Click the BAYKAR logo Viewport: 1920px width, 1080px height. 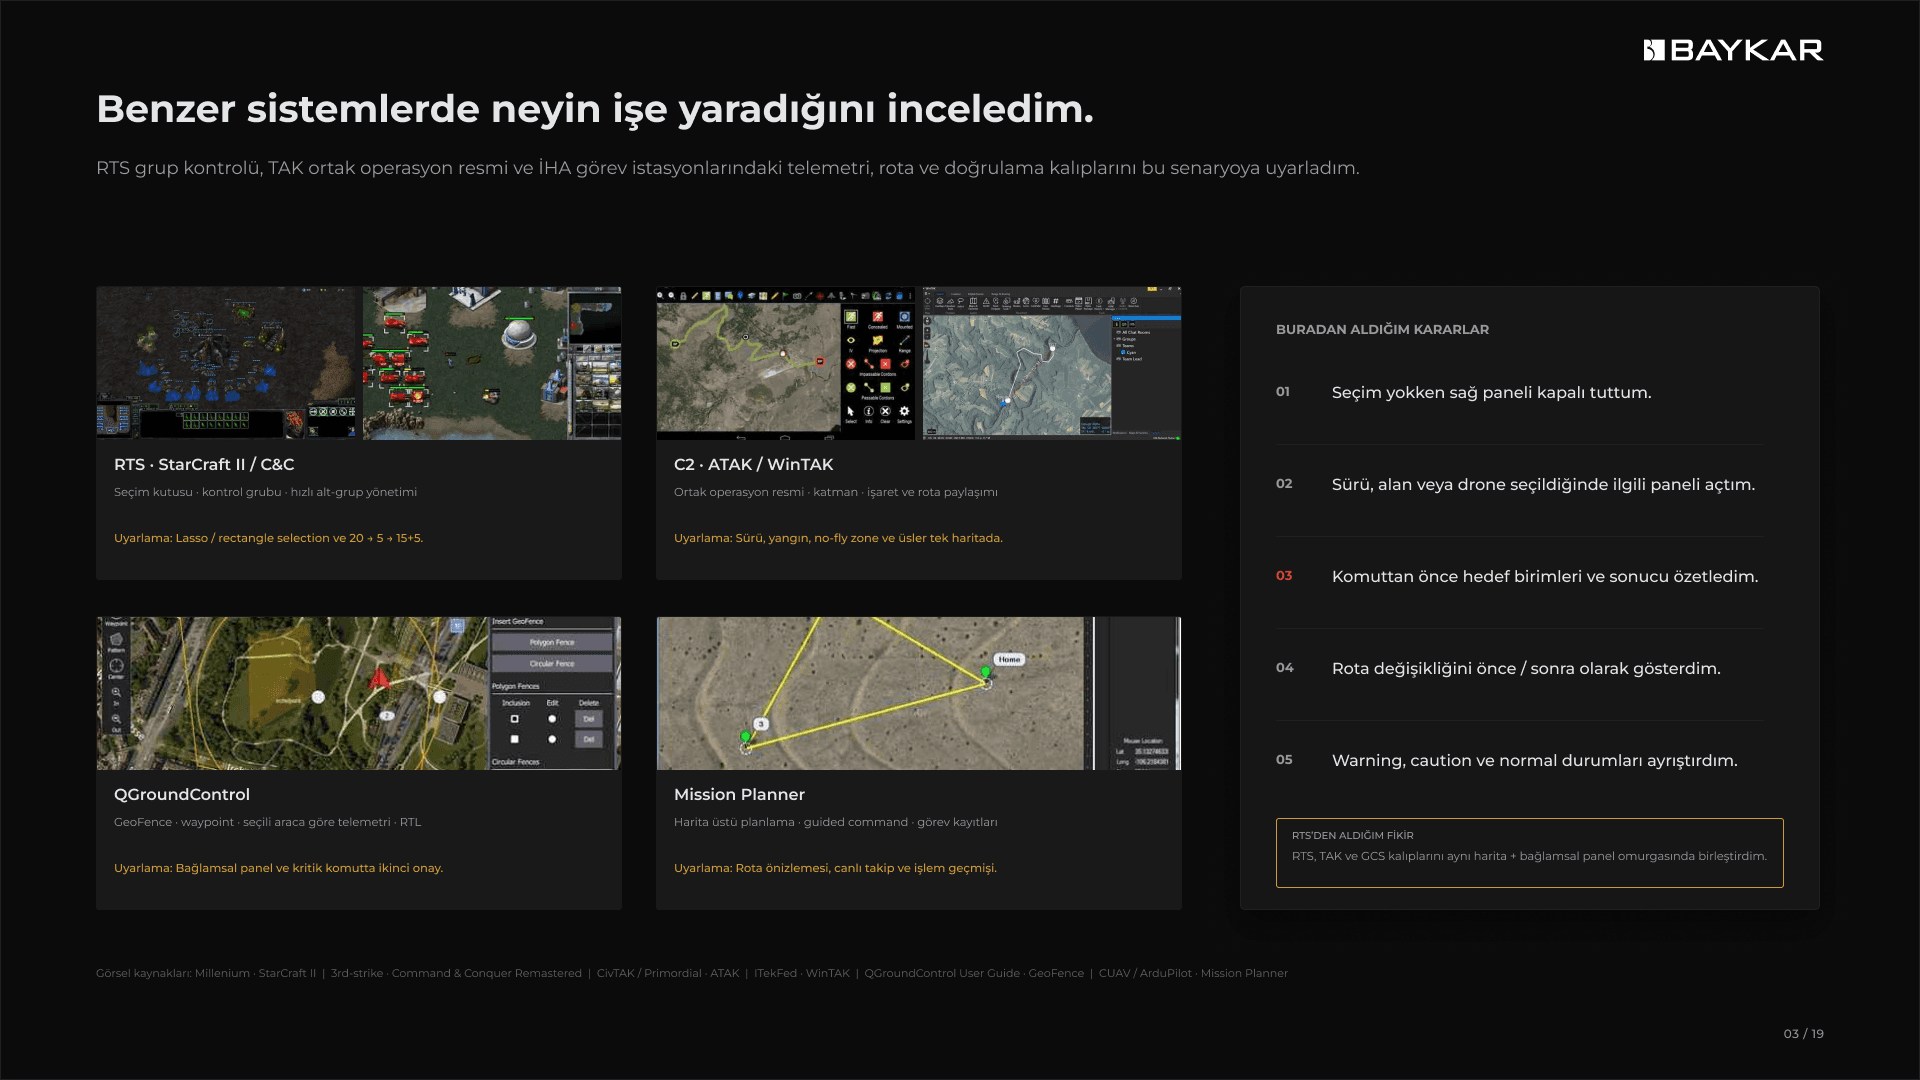(1733, 50)
